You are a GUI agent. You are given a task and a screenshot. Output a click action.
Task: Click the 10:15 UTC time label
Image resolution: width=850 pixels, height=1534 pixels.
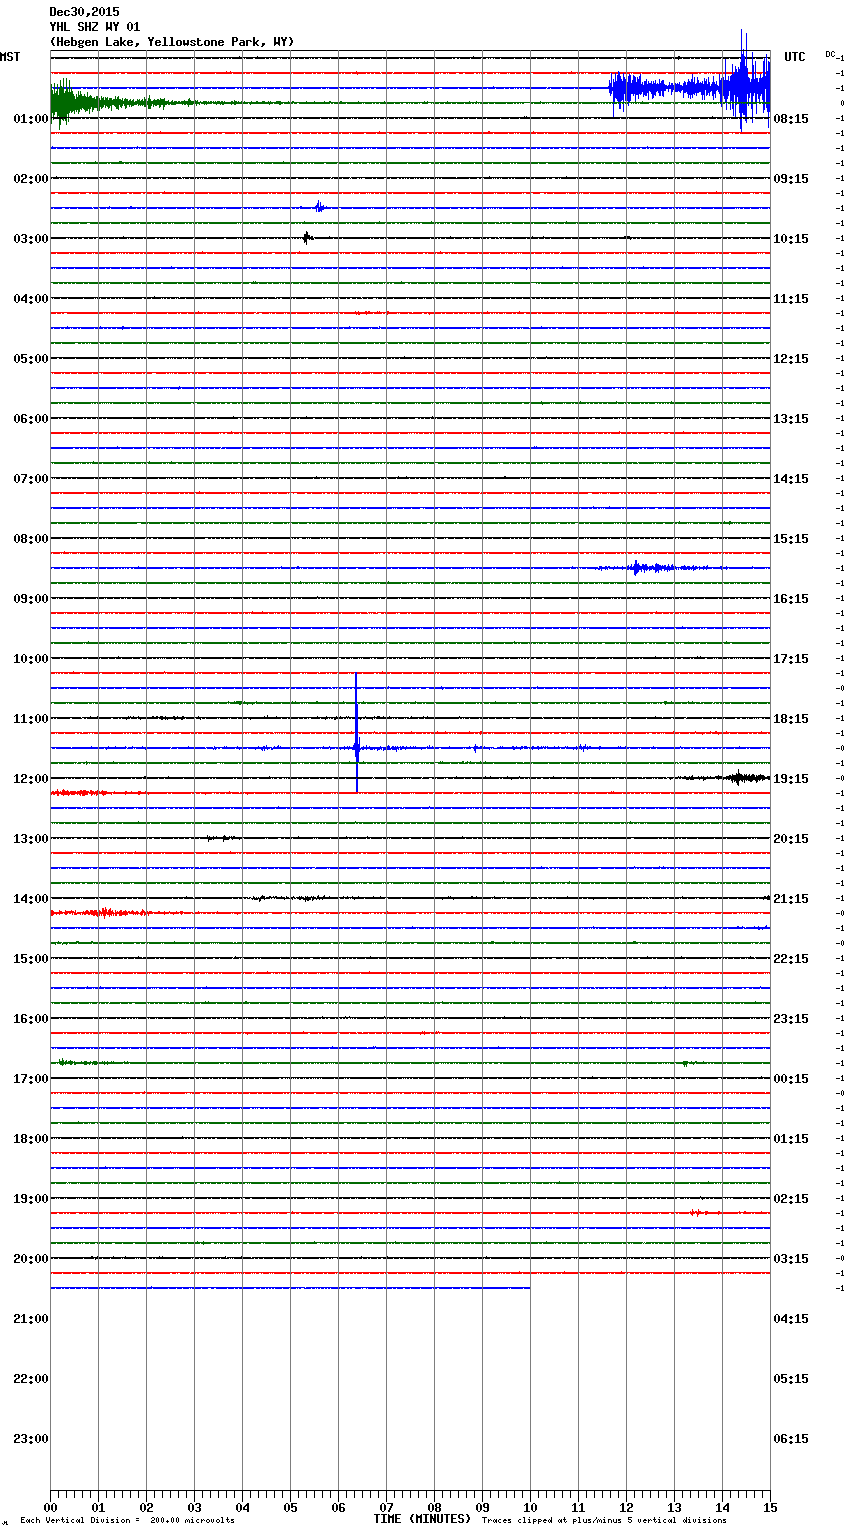(791, 239)
